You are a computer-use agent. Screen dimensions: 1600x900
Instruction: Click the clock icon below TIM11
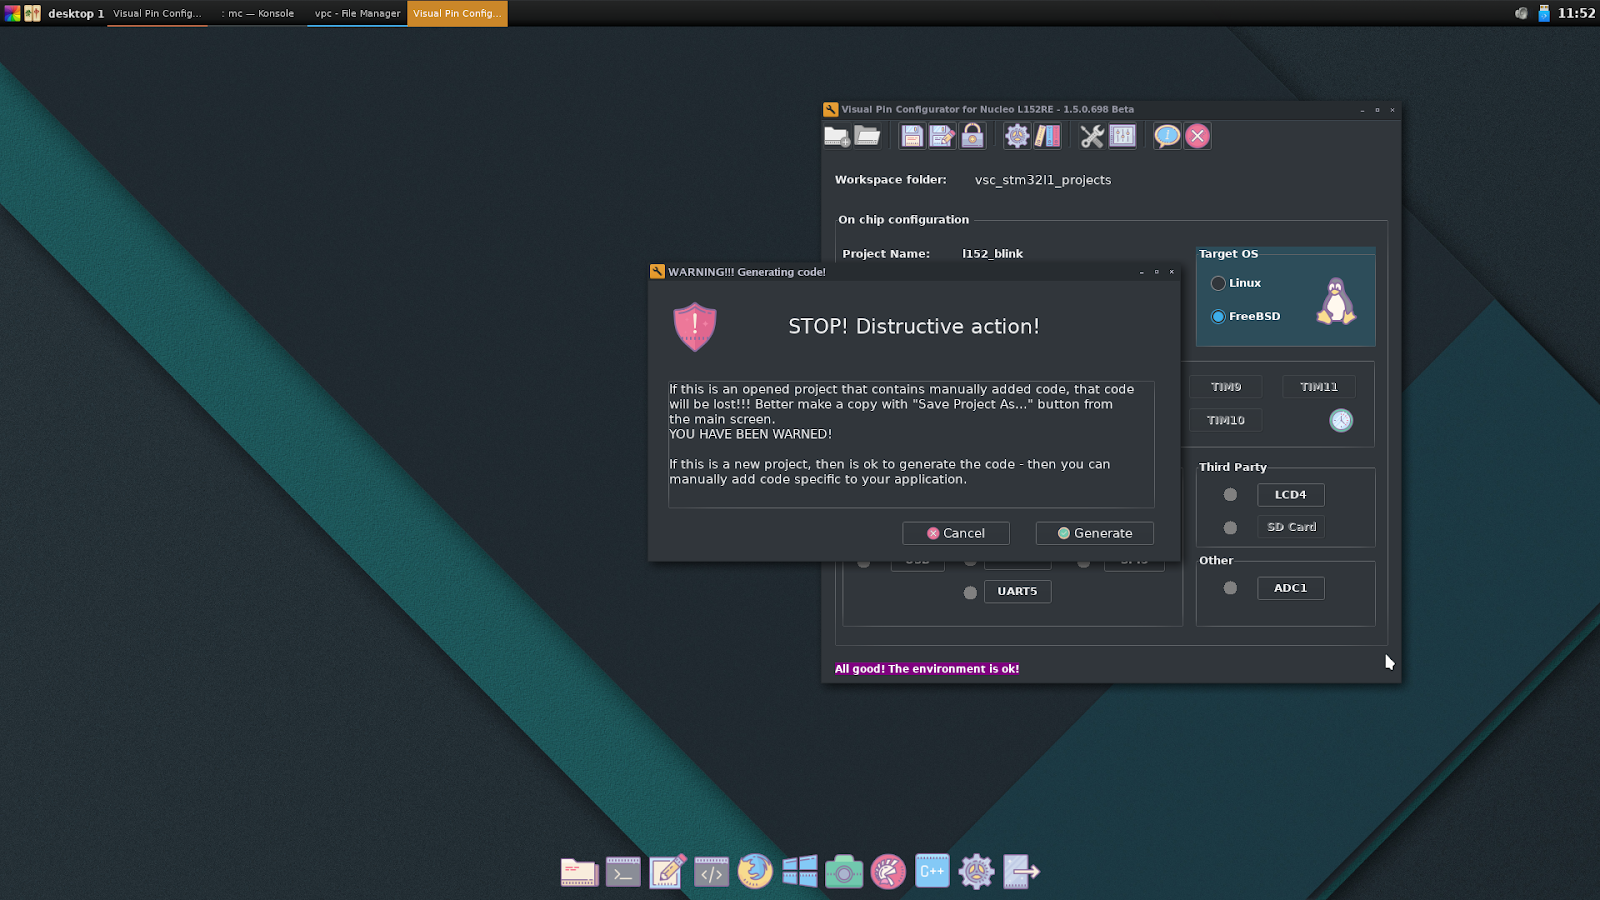point(1341,420)
